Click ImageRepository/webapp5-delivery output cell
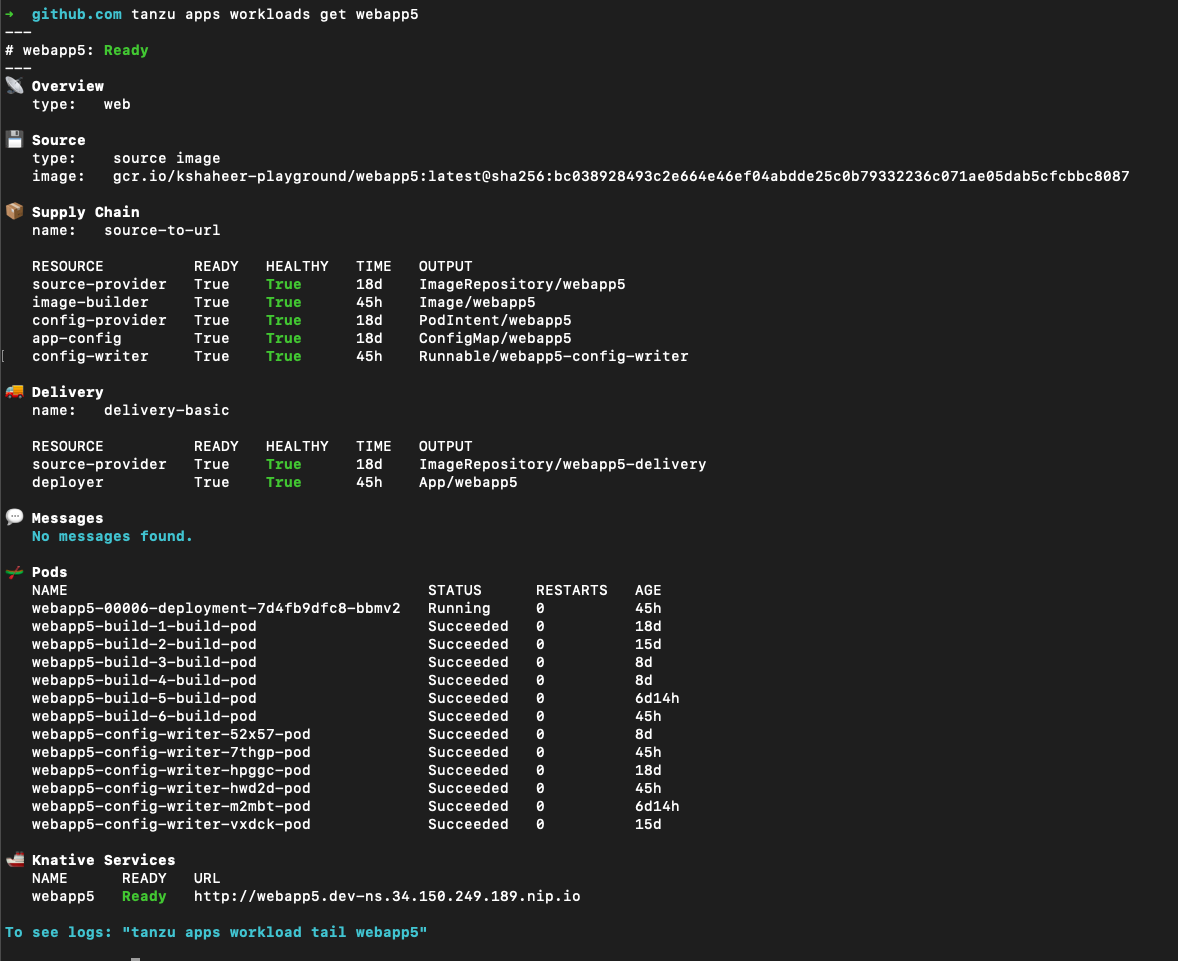This screenshot has height=961, width=1178. pyautogui.click(x=563, y=464)
